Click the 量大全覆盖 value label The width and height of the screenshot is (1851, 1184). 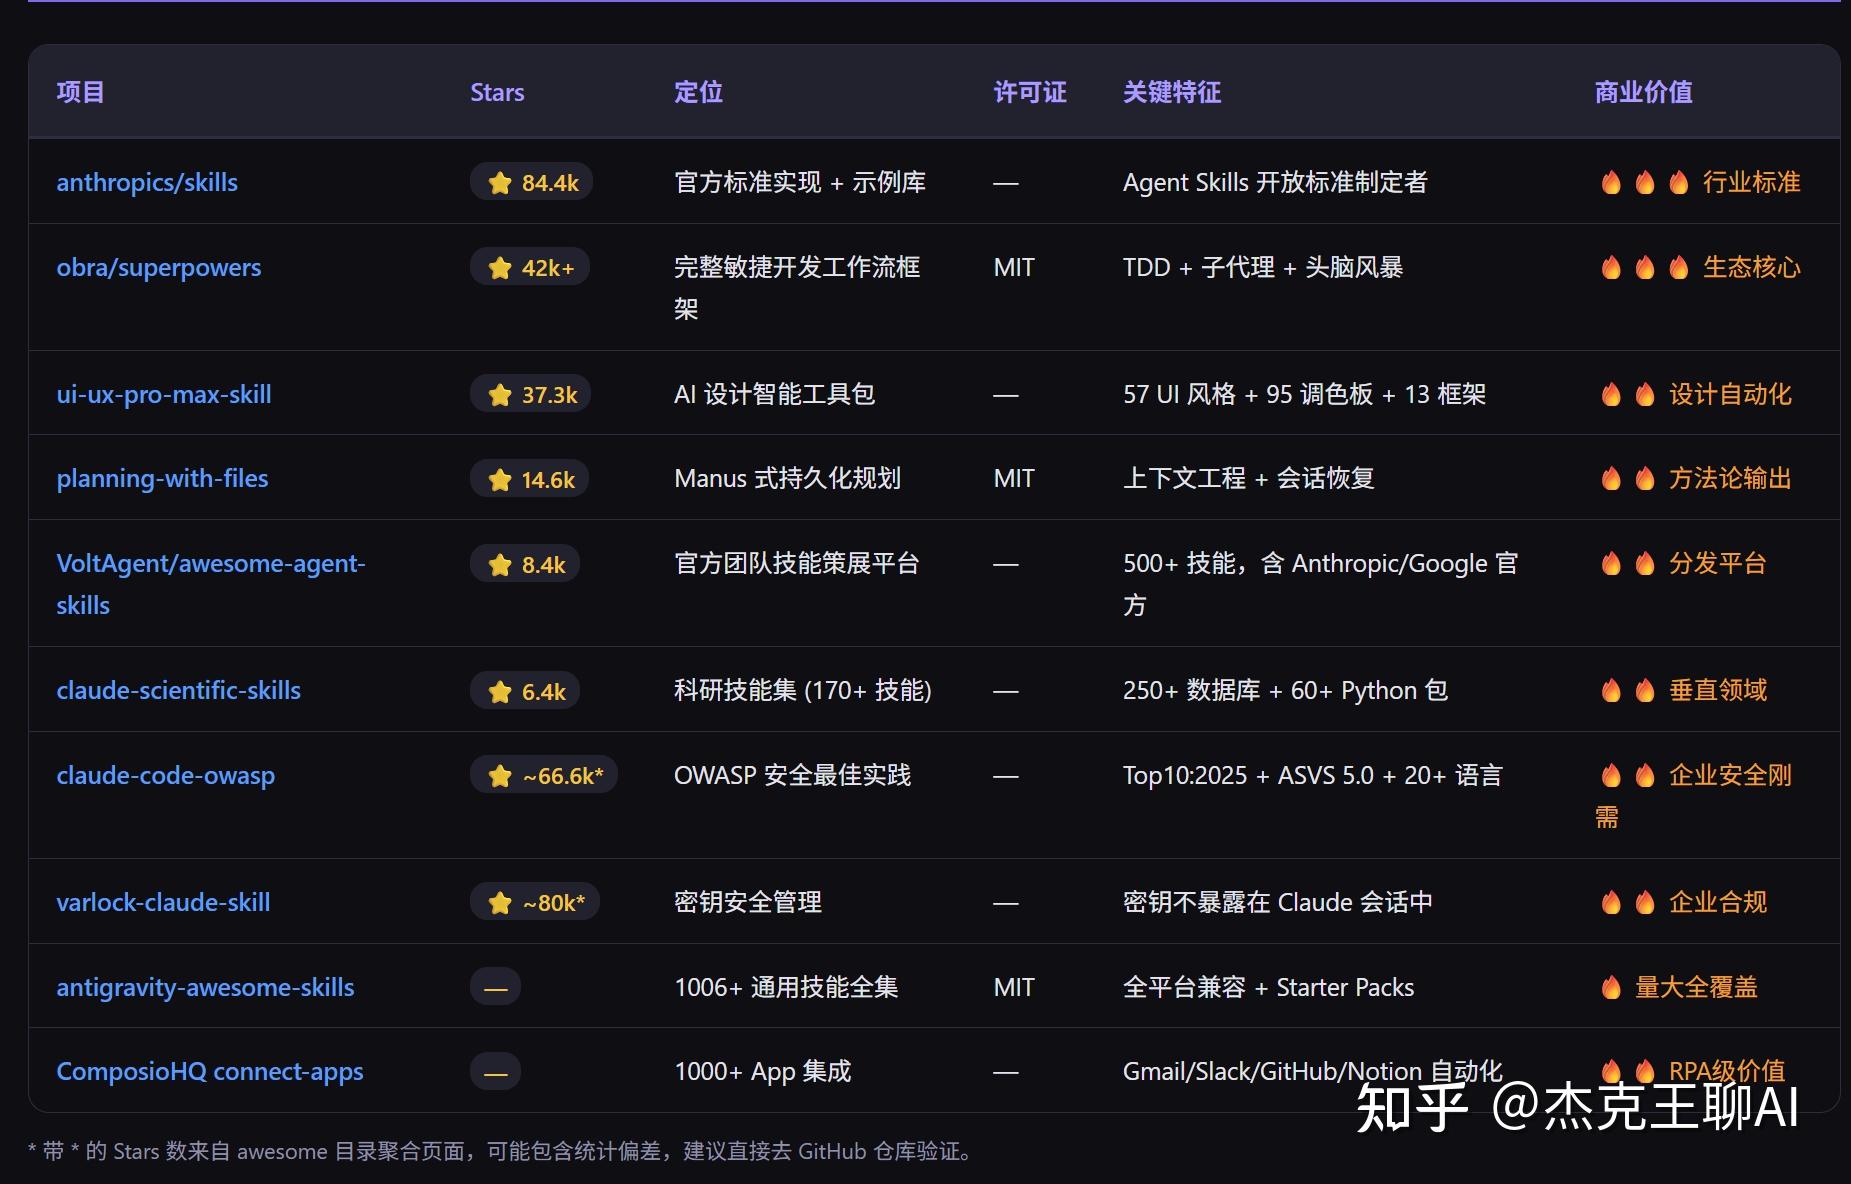(1696, 987)
